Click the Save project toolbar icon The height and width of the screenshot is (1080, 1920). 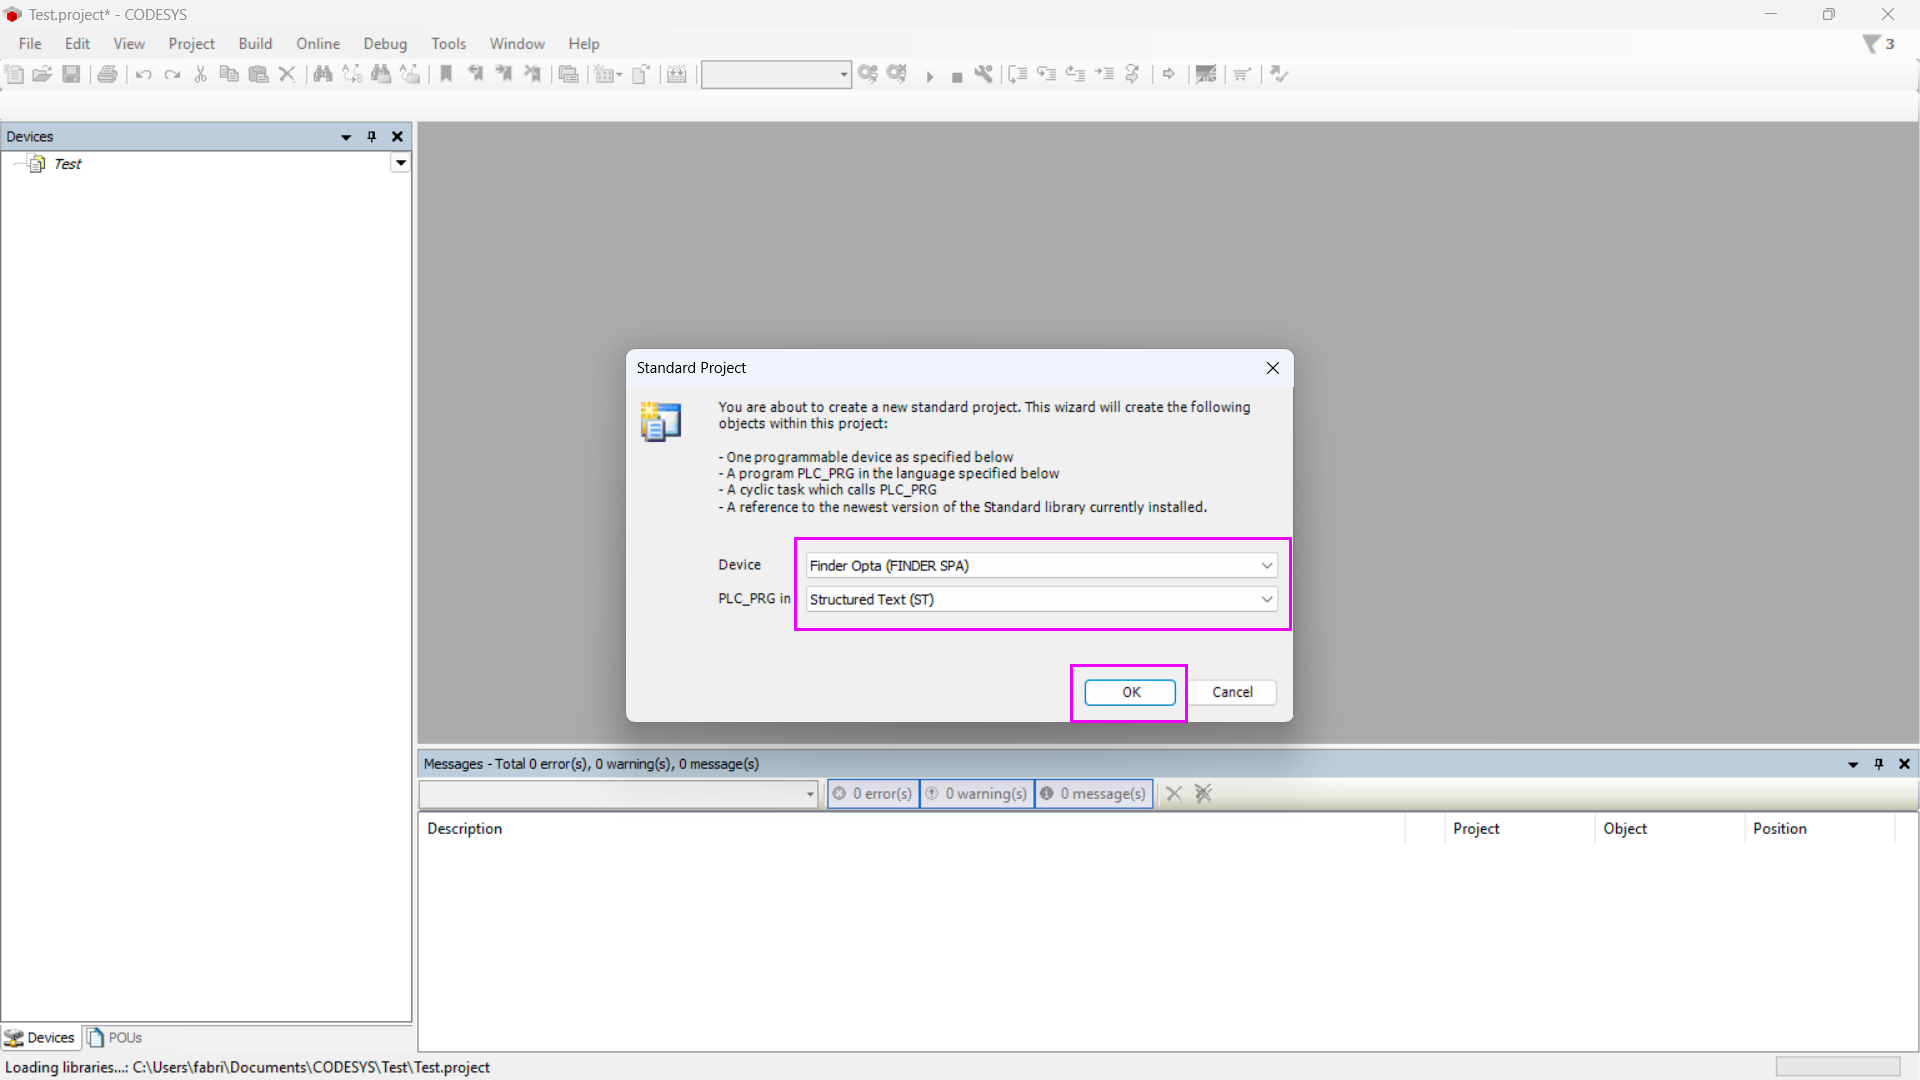tap(71, 74)
